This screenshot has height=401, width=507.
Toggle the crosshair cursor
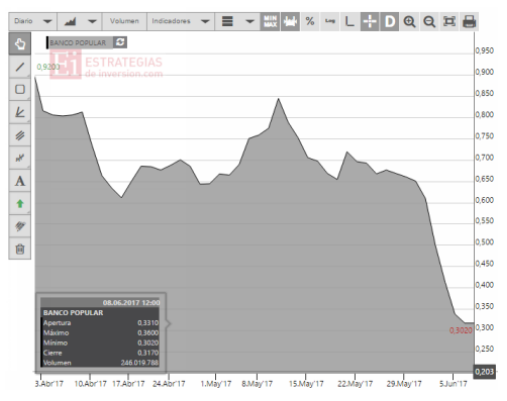(x=370, y=22)
